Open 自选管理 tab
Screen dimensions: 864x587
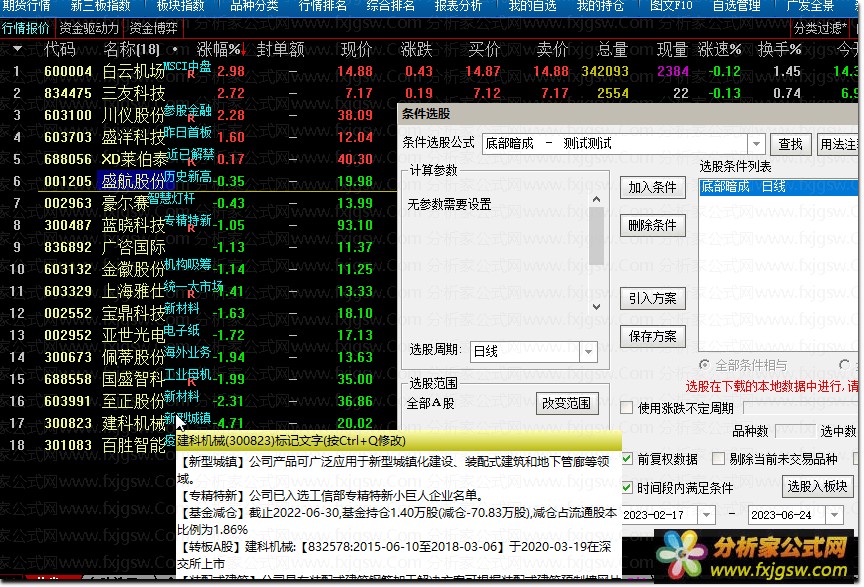pyautogui.click(x=736, y=6)
